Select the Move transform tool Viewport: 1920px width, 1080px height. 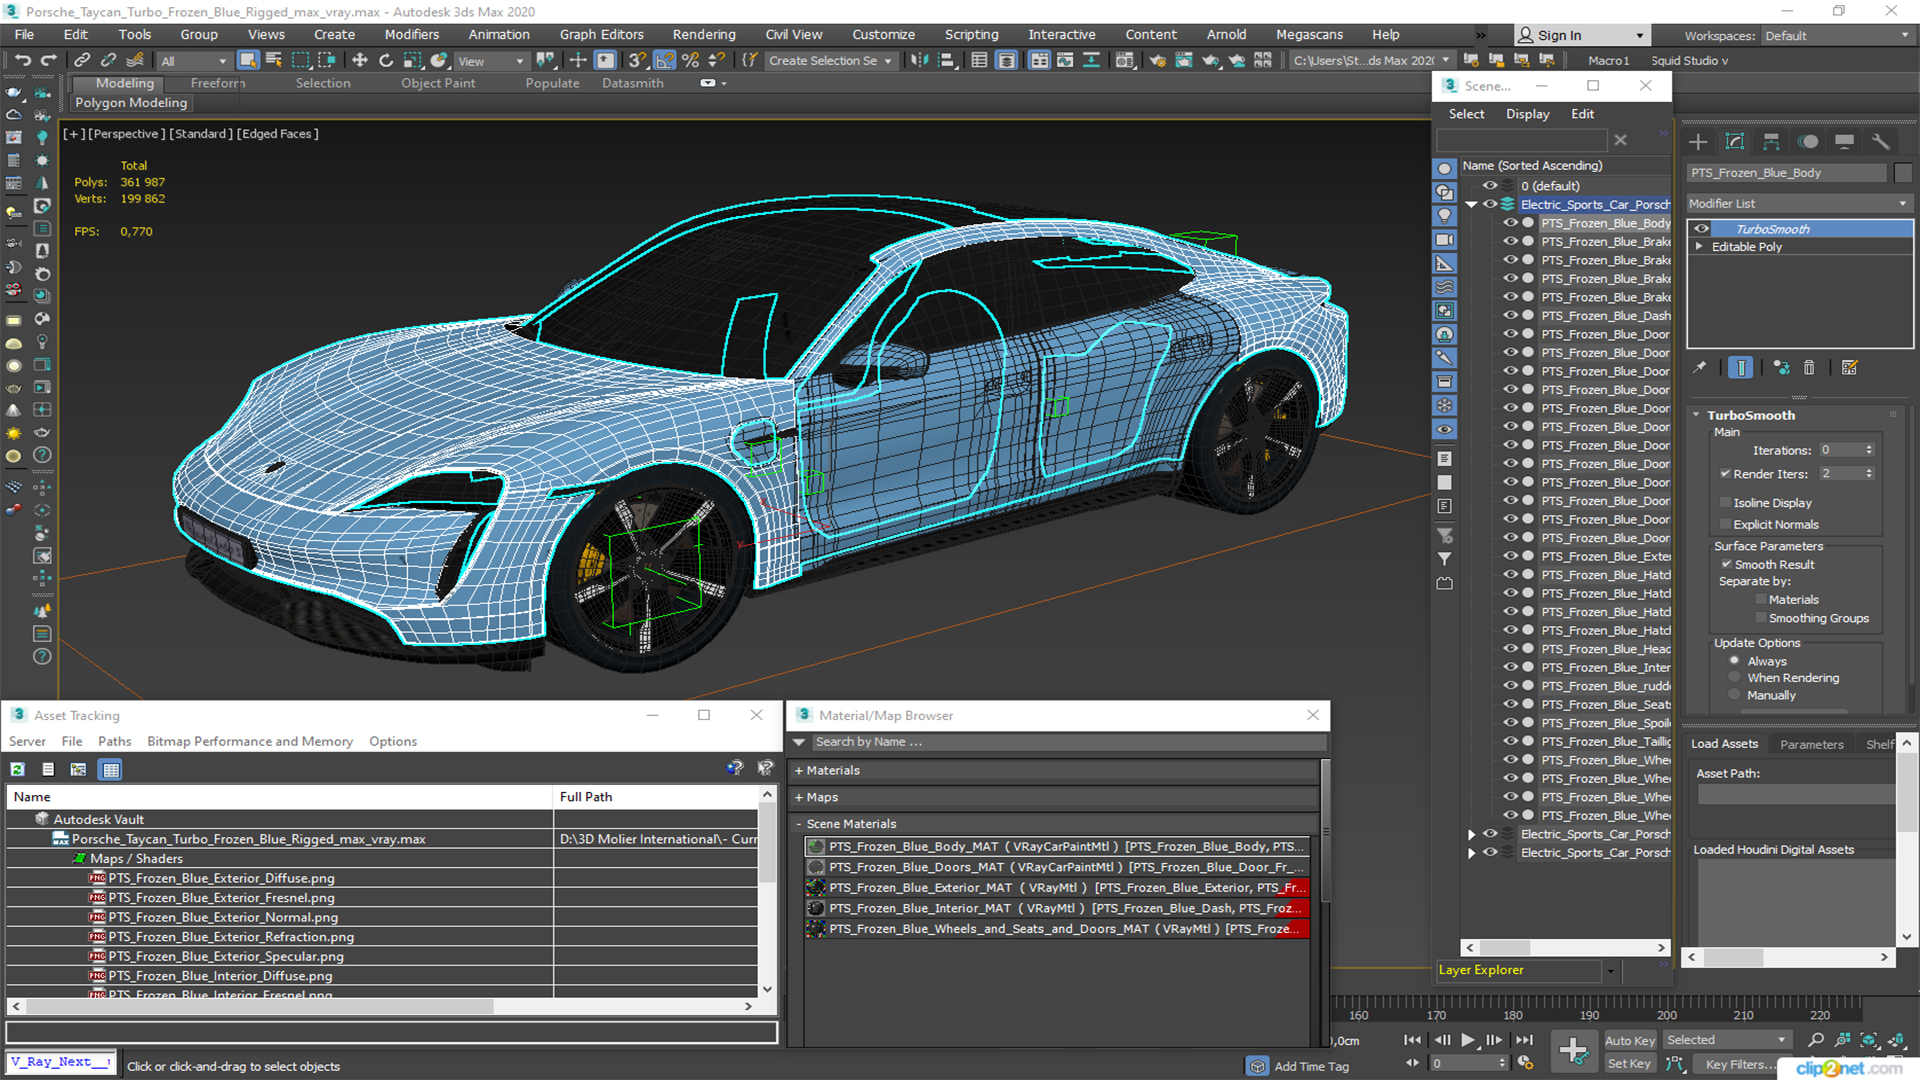[360, 61]
